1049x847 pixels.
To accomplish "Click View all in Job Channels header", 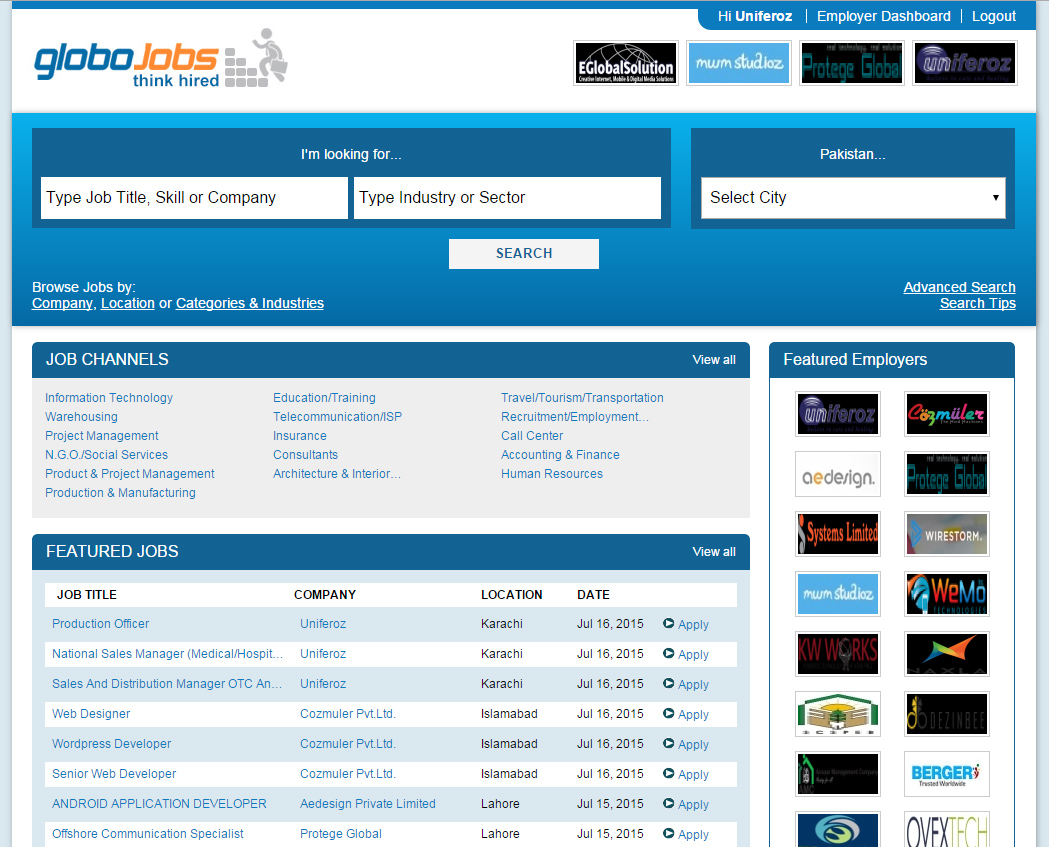I will (713, 360).
